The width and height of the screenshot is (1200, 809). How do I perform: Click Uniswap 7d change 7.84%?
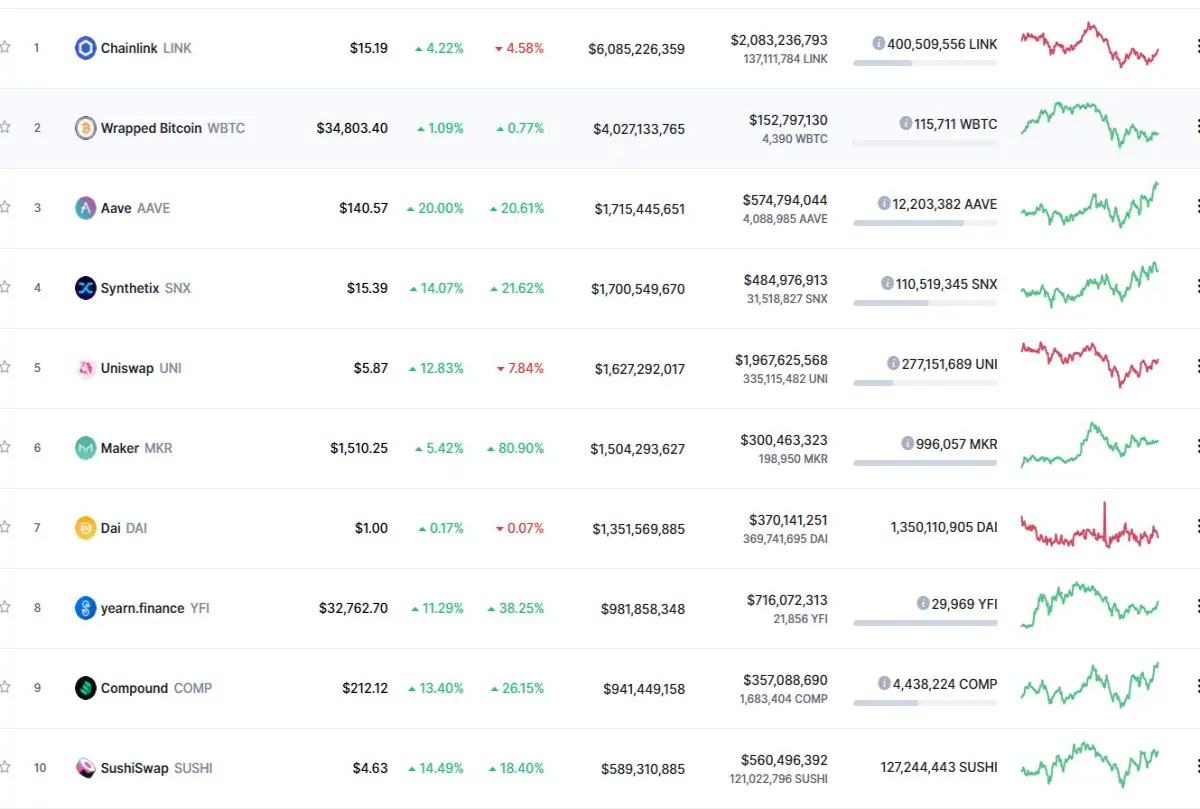coord(520,368)
